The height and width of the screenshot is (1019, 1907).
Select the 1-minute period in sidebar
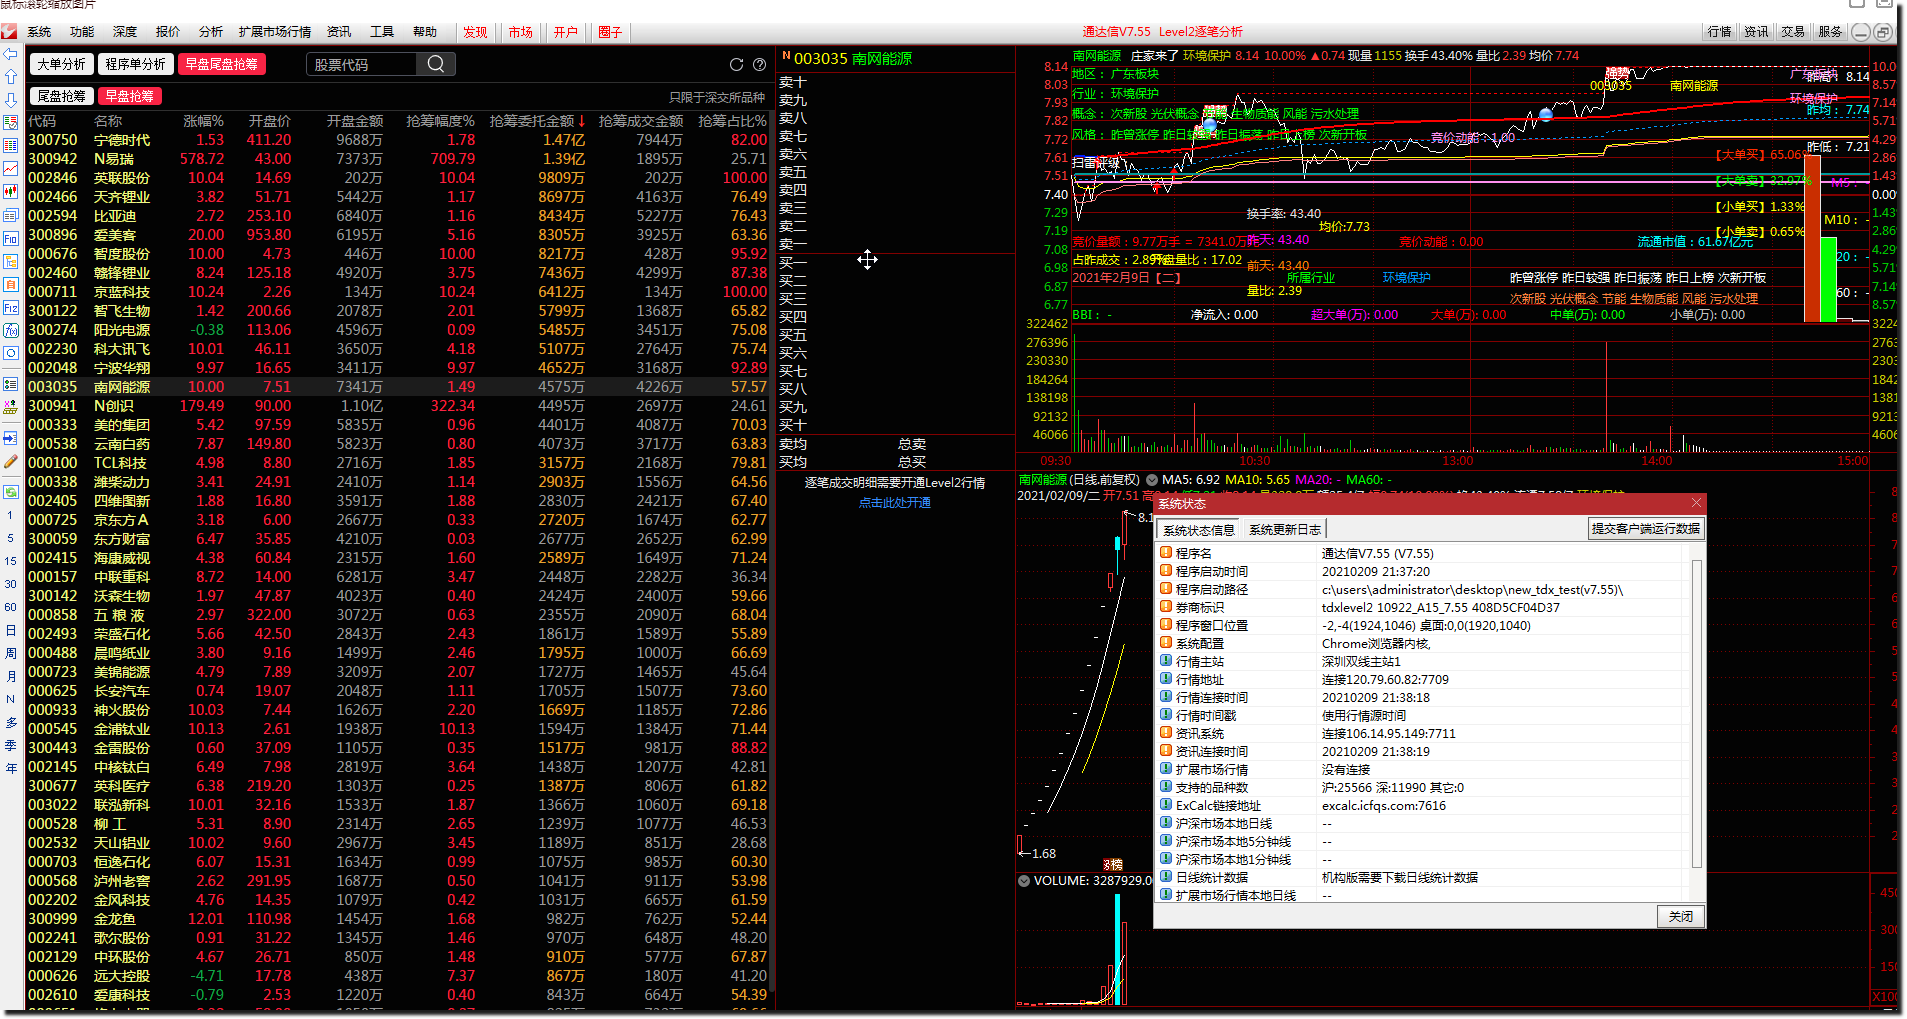(10, 515)
